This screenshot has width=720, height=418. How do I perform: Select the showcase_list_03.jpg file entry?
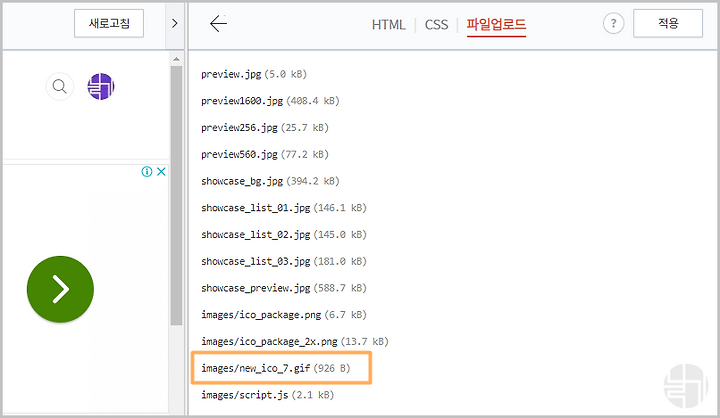(284, 261)
